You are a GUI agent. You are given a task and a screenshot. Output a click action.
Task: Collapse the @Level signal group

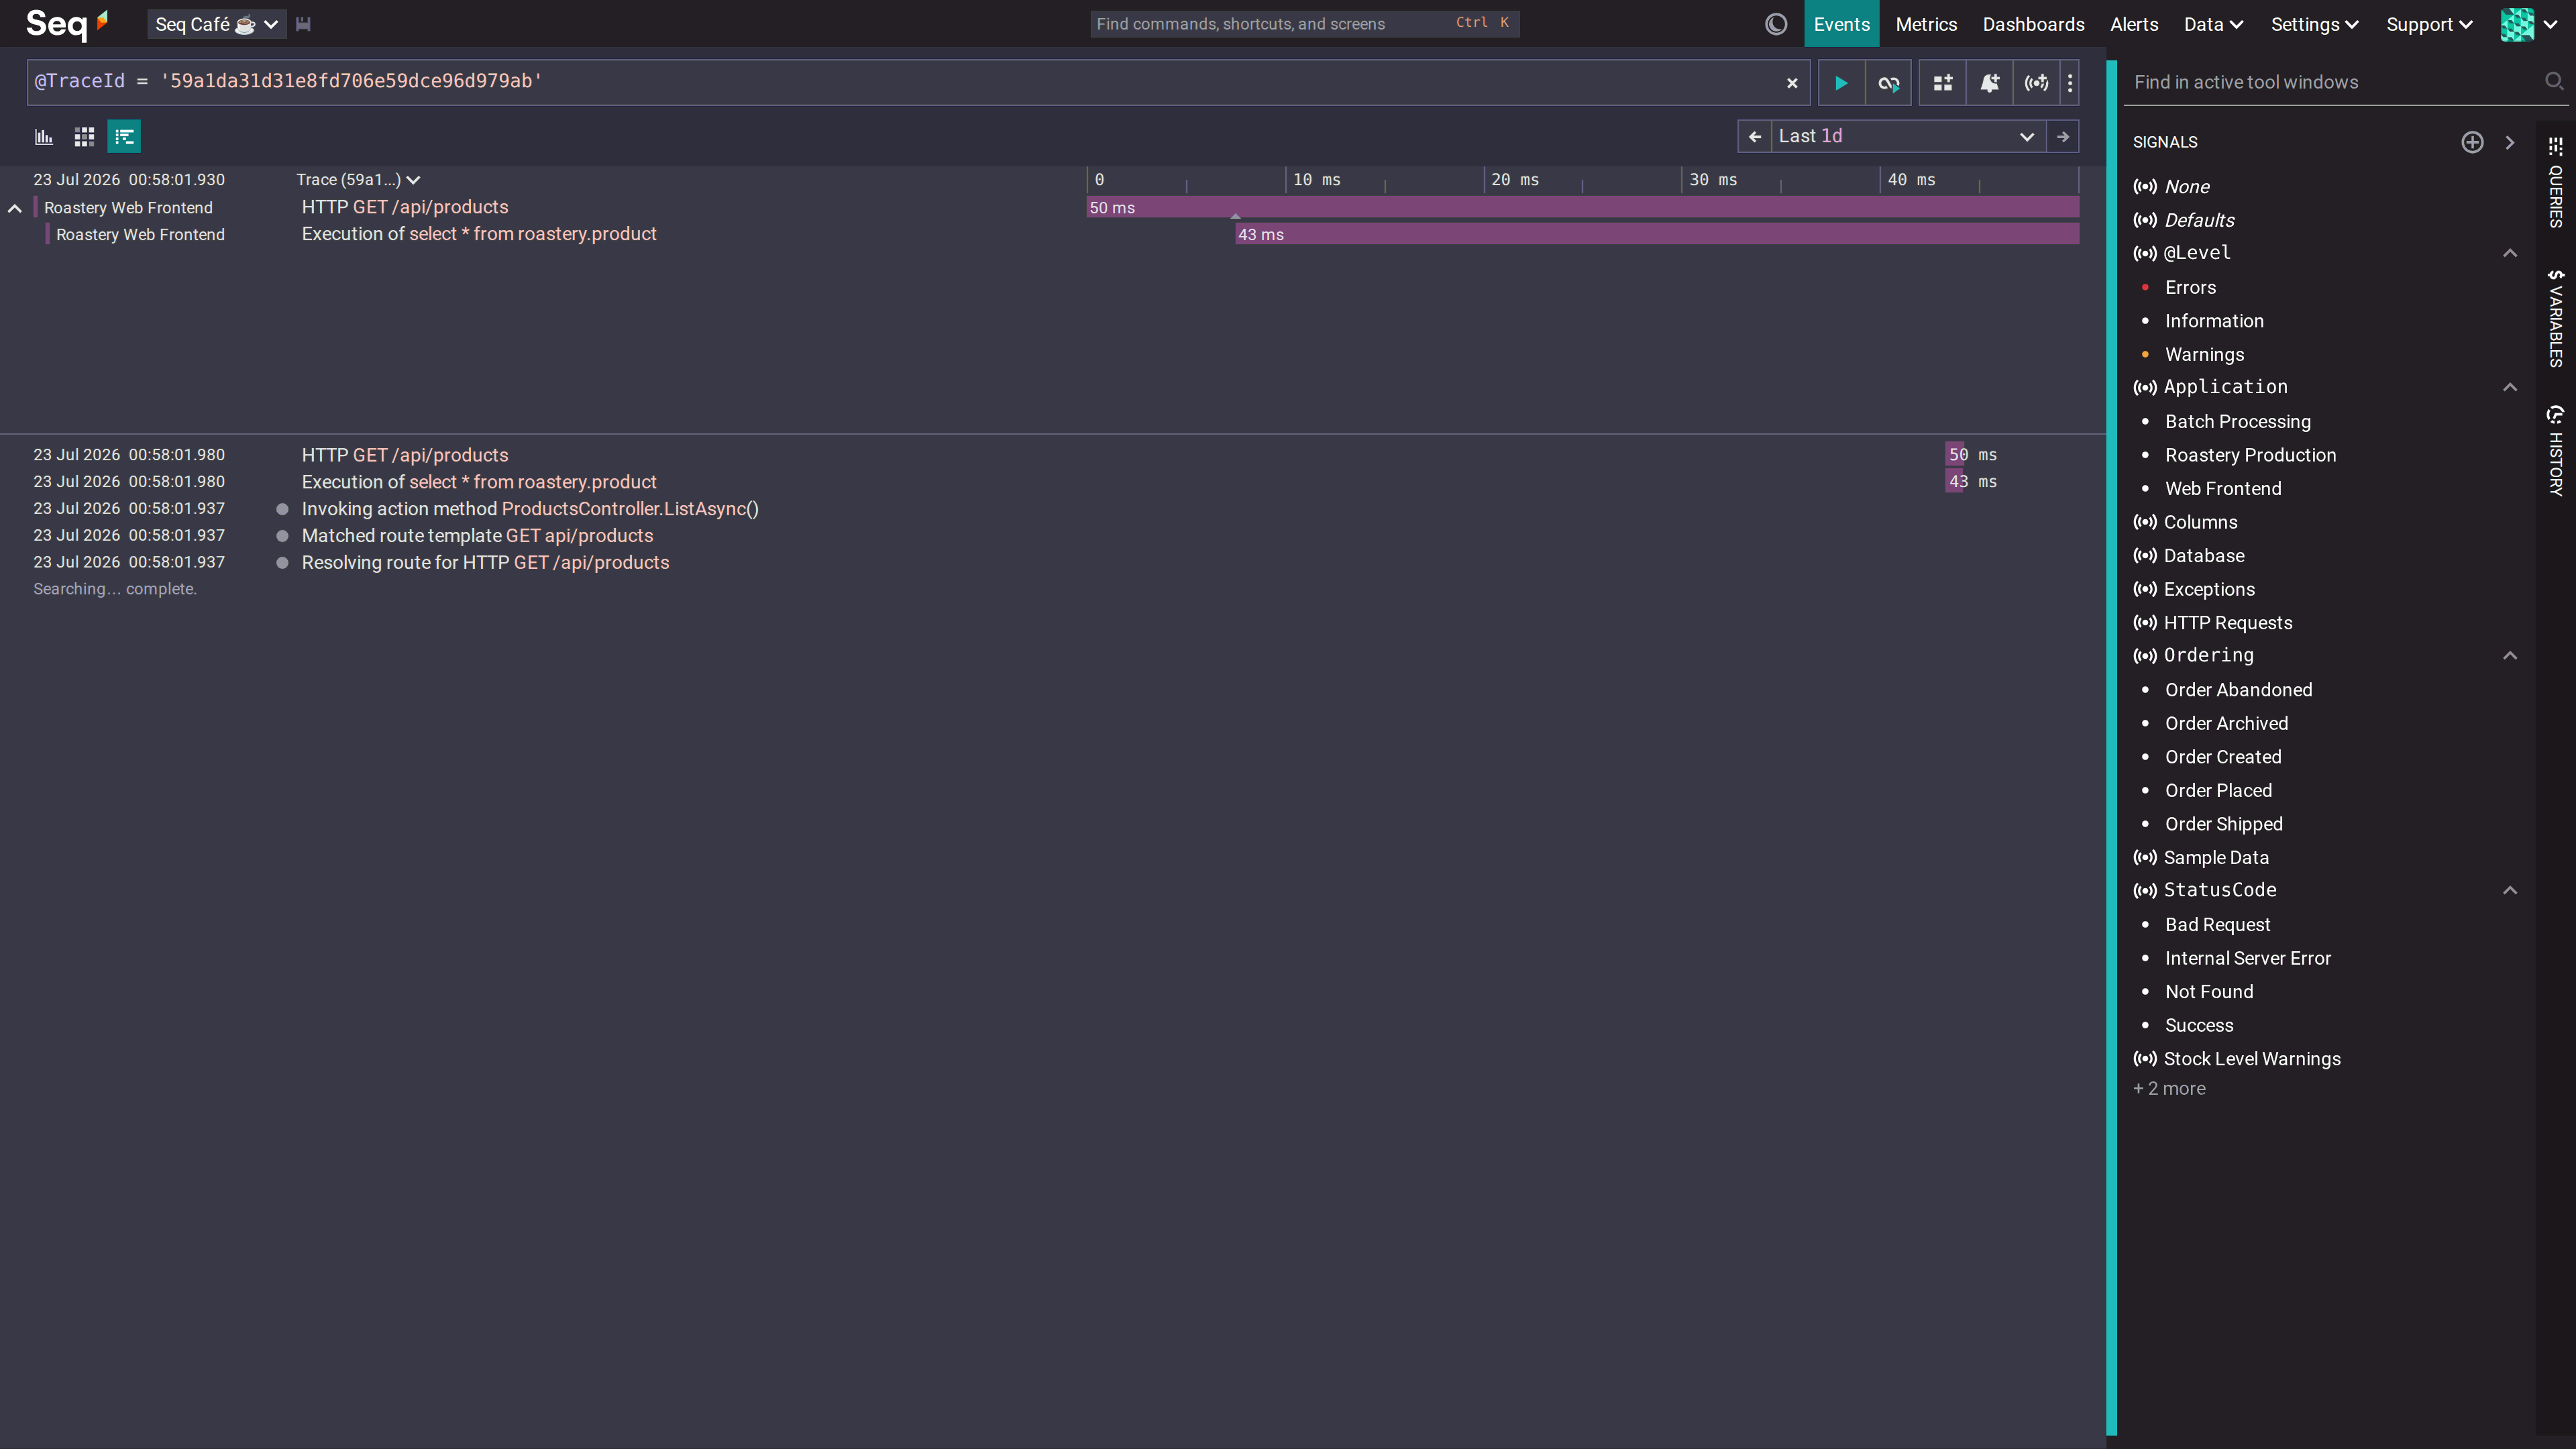click(x=2510, y=253)
